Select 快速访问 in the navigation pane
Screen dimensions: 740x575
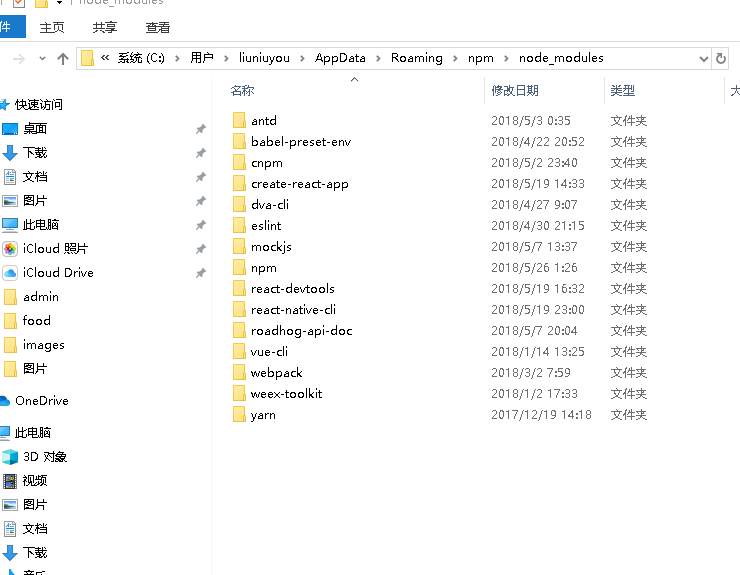pos(39,104)
